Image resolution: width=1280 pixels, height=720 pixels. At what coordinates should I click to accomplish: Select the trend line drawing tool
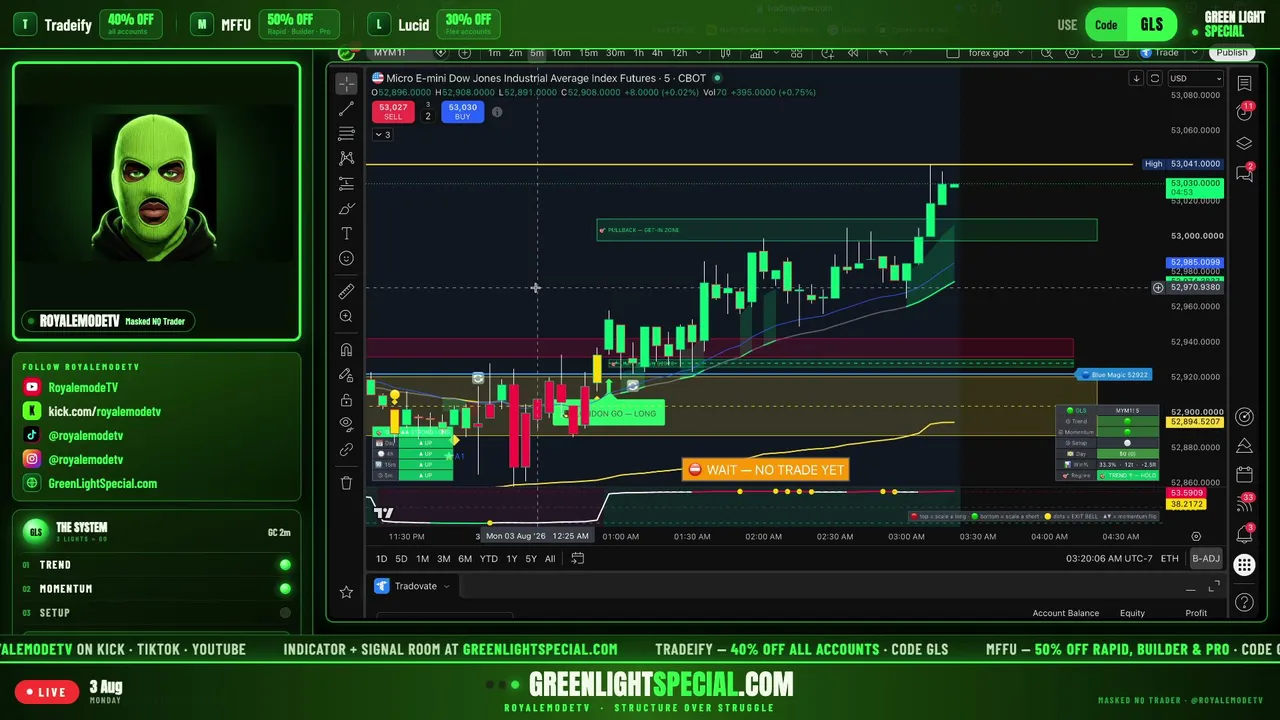347,109
